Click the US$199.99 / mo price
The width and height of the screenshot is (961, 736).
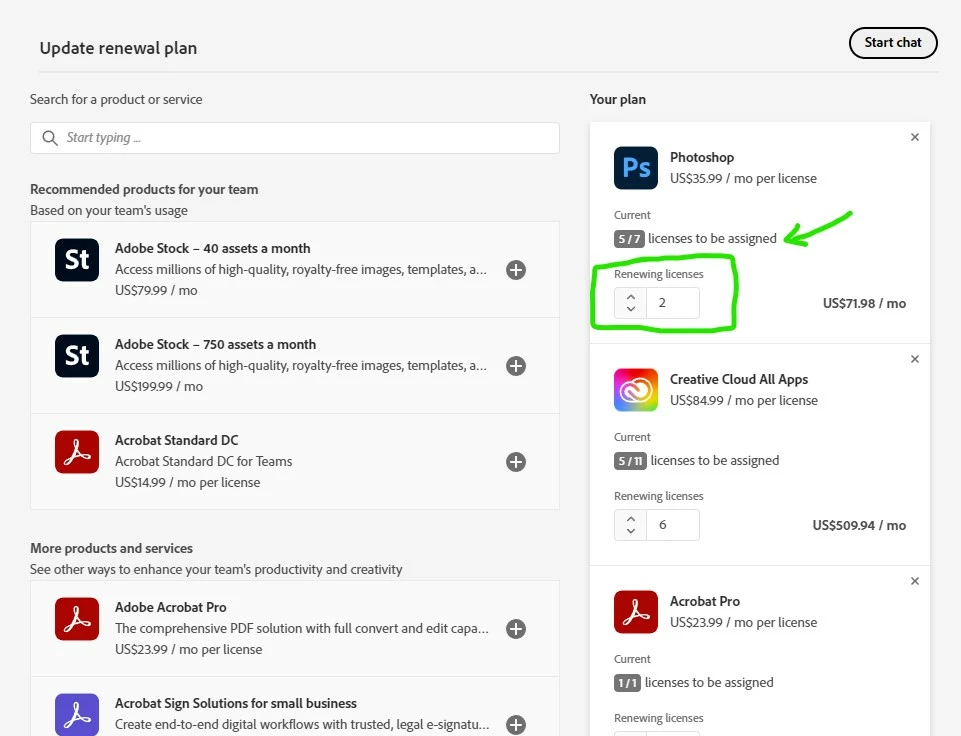point(159,386)
